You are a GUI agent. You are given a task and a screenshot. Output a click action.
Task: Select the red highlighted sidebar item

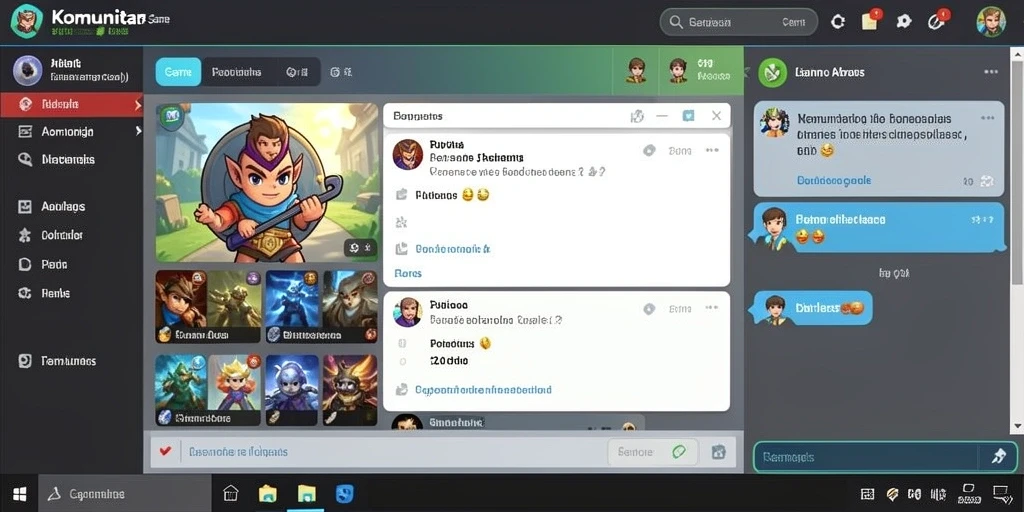click(71, 104)
